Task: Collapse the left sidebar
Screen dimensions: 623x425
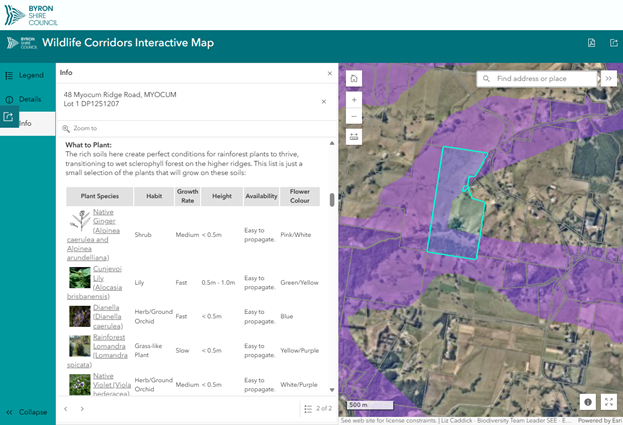Action: point(27,412)
